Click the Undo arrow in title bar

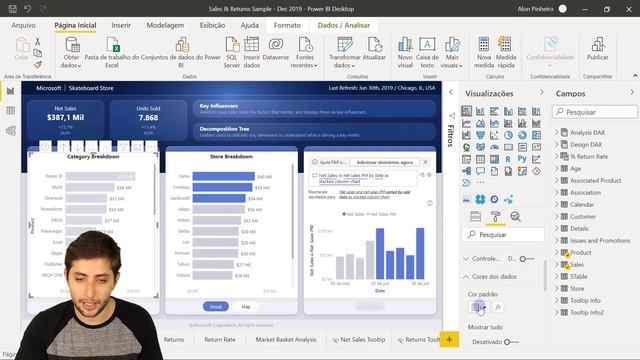click(x=27, y=9)
